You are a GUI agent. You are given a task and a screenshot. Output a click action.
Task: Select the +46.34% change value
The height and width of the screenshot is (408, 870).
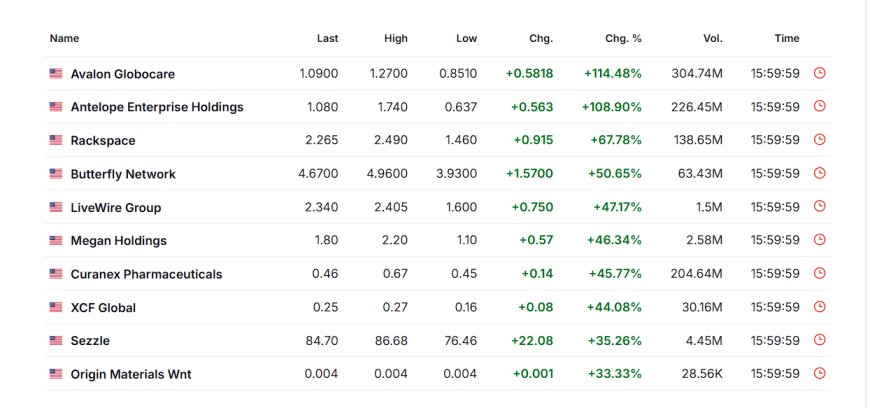point(614,240)
